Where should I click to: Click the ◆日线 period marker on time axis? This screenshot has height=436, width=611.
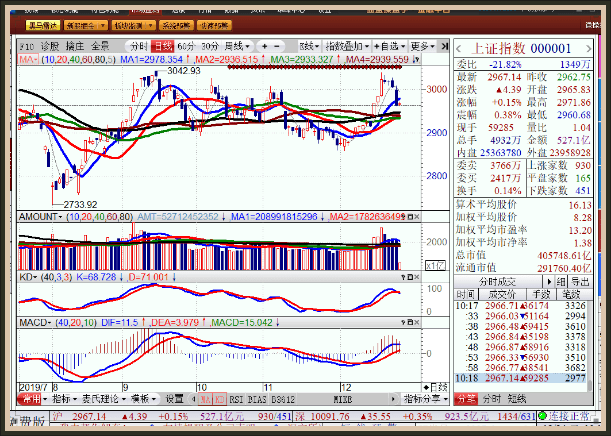[435, 387]
